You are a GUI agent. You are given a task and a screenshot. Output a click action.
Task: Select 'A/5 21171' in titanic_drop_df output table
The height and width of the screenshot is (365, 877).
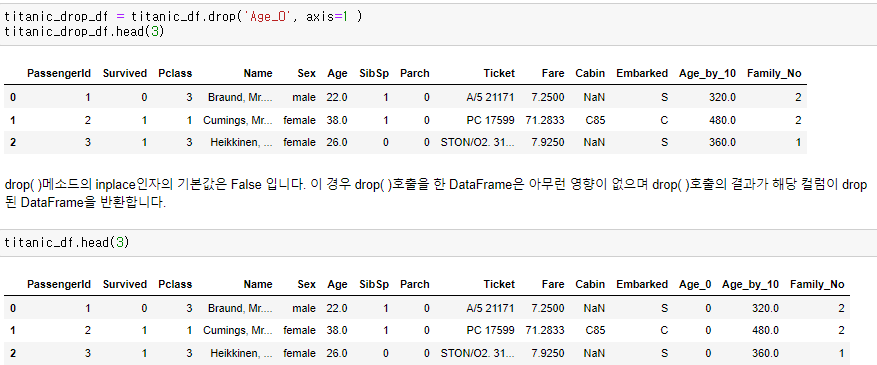point(491,98)
